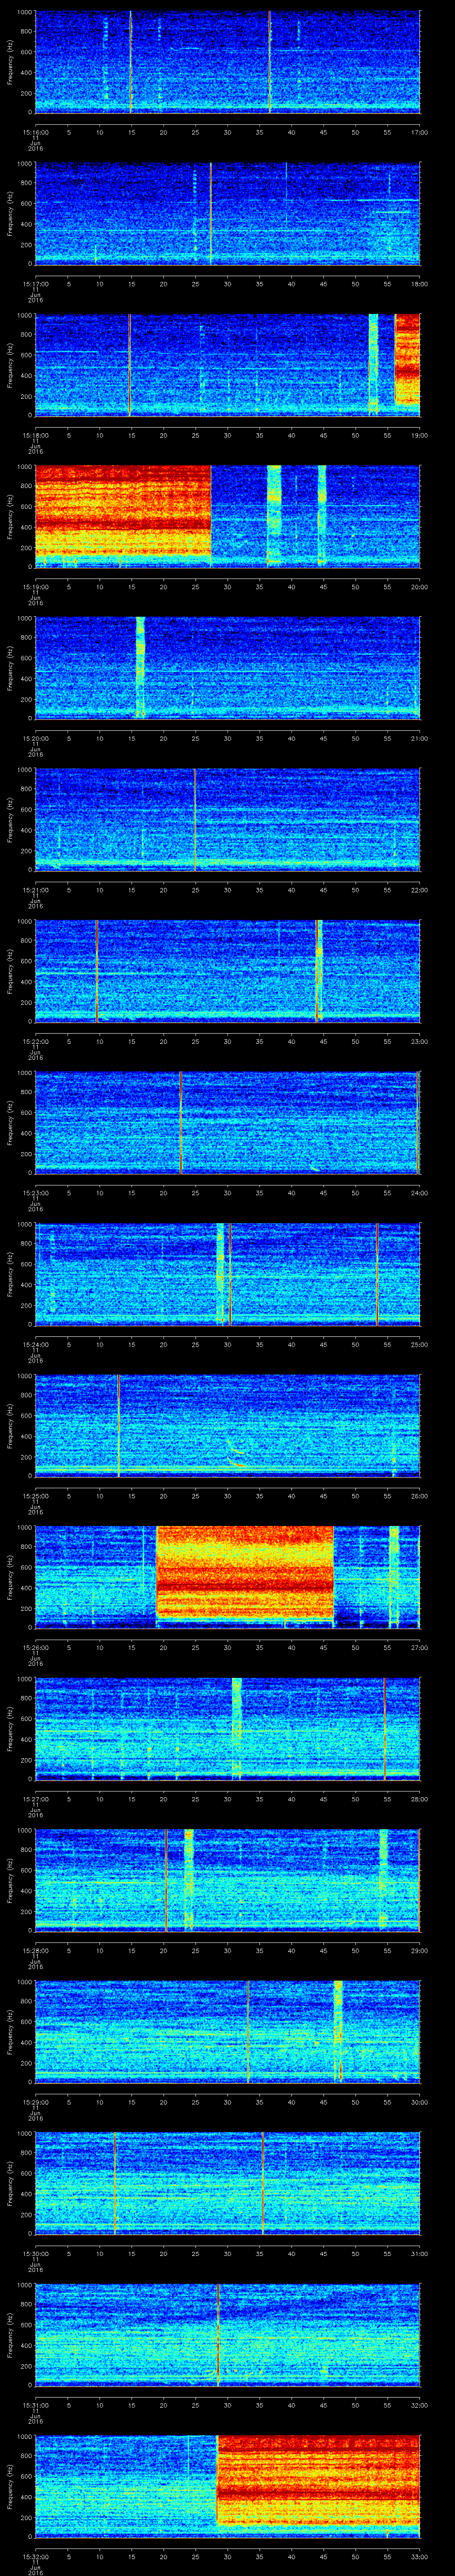Select the "32:00" end time label

pos(419,2404)
